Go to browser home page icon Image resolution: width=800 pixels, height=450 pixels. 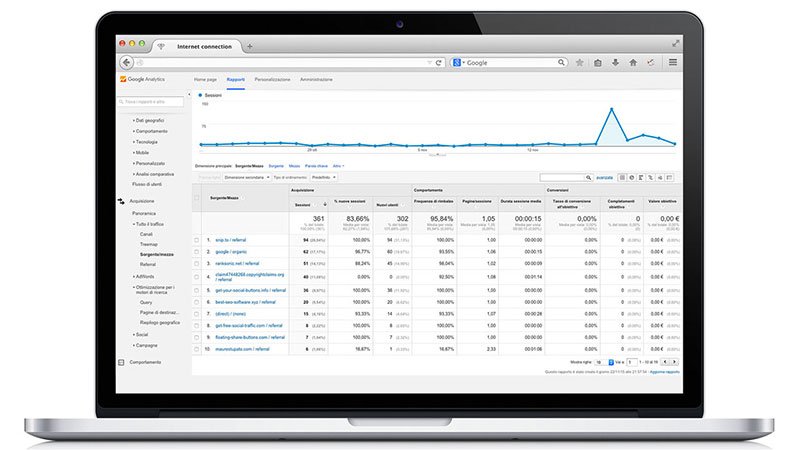tap(632, 62)
